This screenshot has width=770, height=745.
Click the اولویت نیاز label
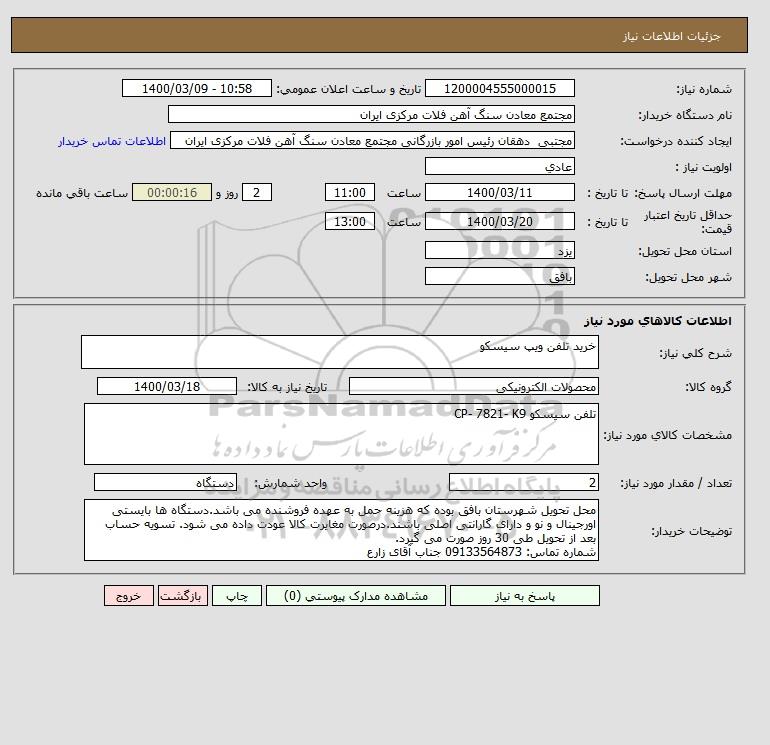703,167
